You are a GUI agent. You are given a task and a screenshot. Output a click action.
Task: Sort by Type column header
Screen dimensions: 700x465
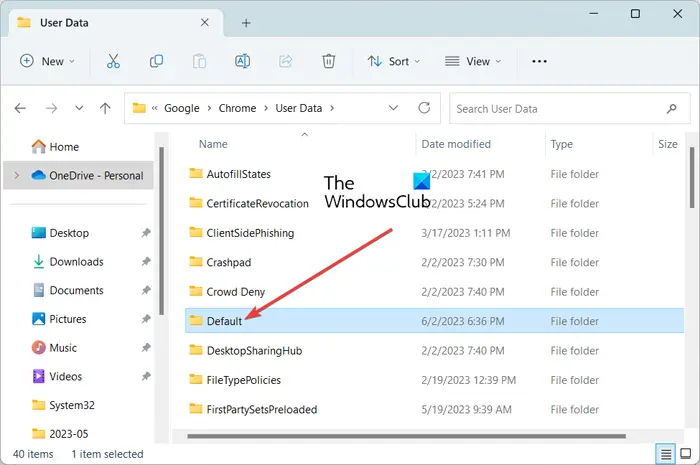click(x=562, y=144)
